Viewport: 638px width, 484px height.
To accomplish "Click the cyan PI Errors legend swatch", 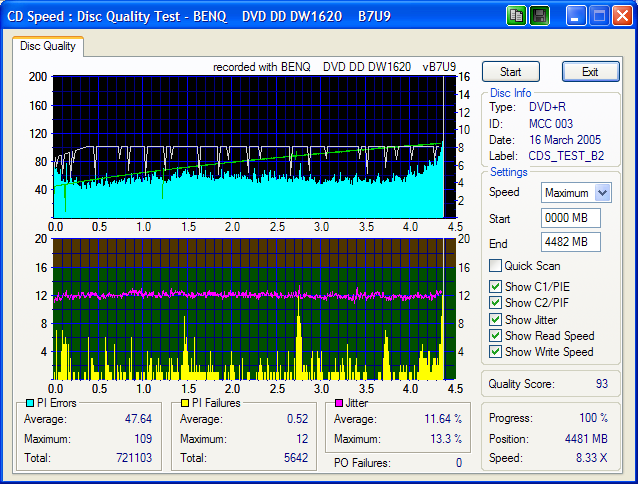I will click(28, 404).
